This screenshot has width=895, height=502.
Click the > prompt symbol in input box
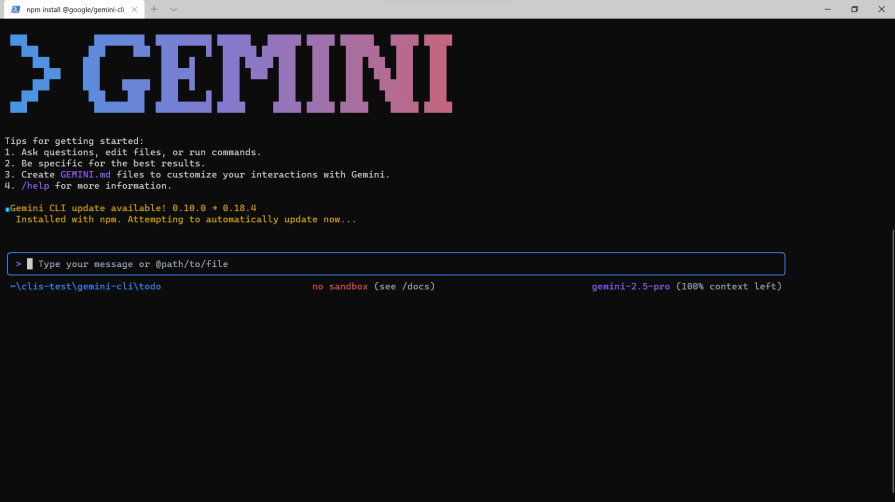[x=18, y=264]
